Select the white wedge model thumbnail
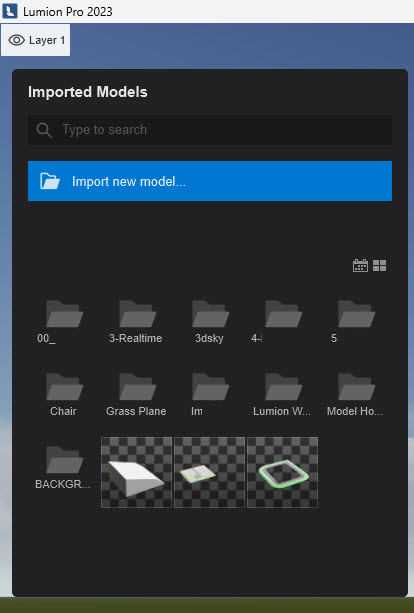The height and width of the screenshot is (613, 414). (136, 472)
